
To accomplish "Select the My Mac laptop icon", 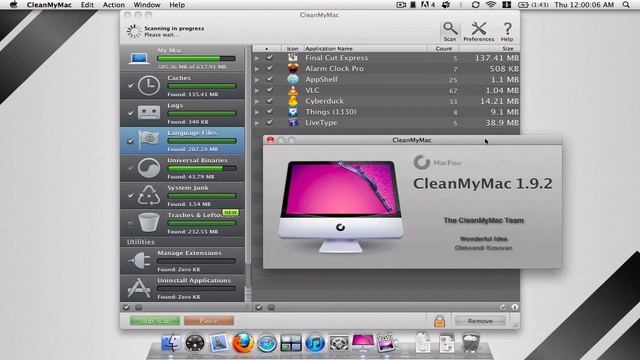I will (x=139, y=58).
